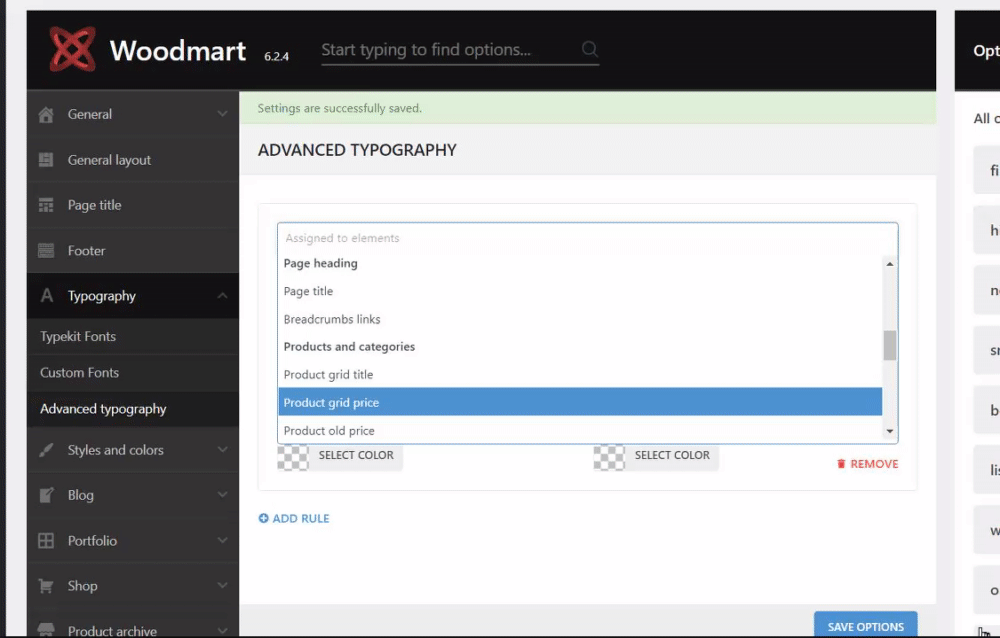The height and width of the screenshot is (638, 1000).
Task: Click the Portfolio grid icon
Action: coord(46,540)
